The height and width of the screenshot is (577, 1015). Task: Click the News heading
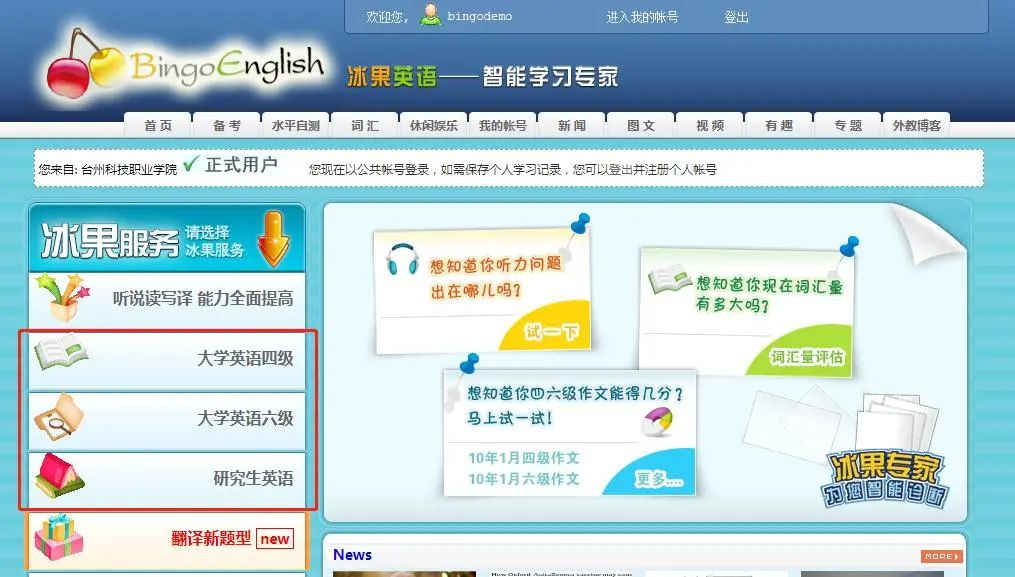(x=352, y=554)
